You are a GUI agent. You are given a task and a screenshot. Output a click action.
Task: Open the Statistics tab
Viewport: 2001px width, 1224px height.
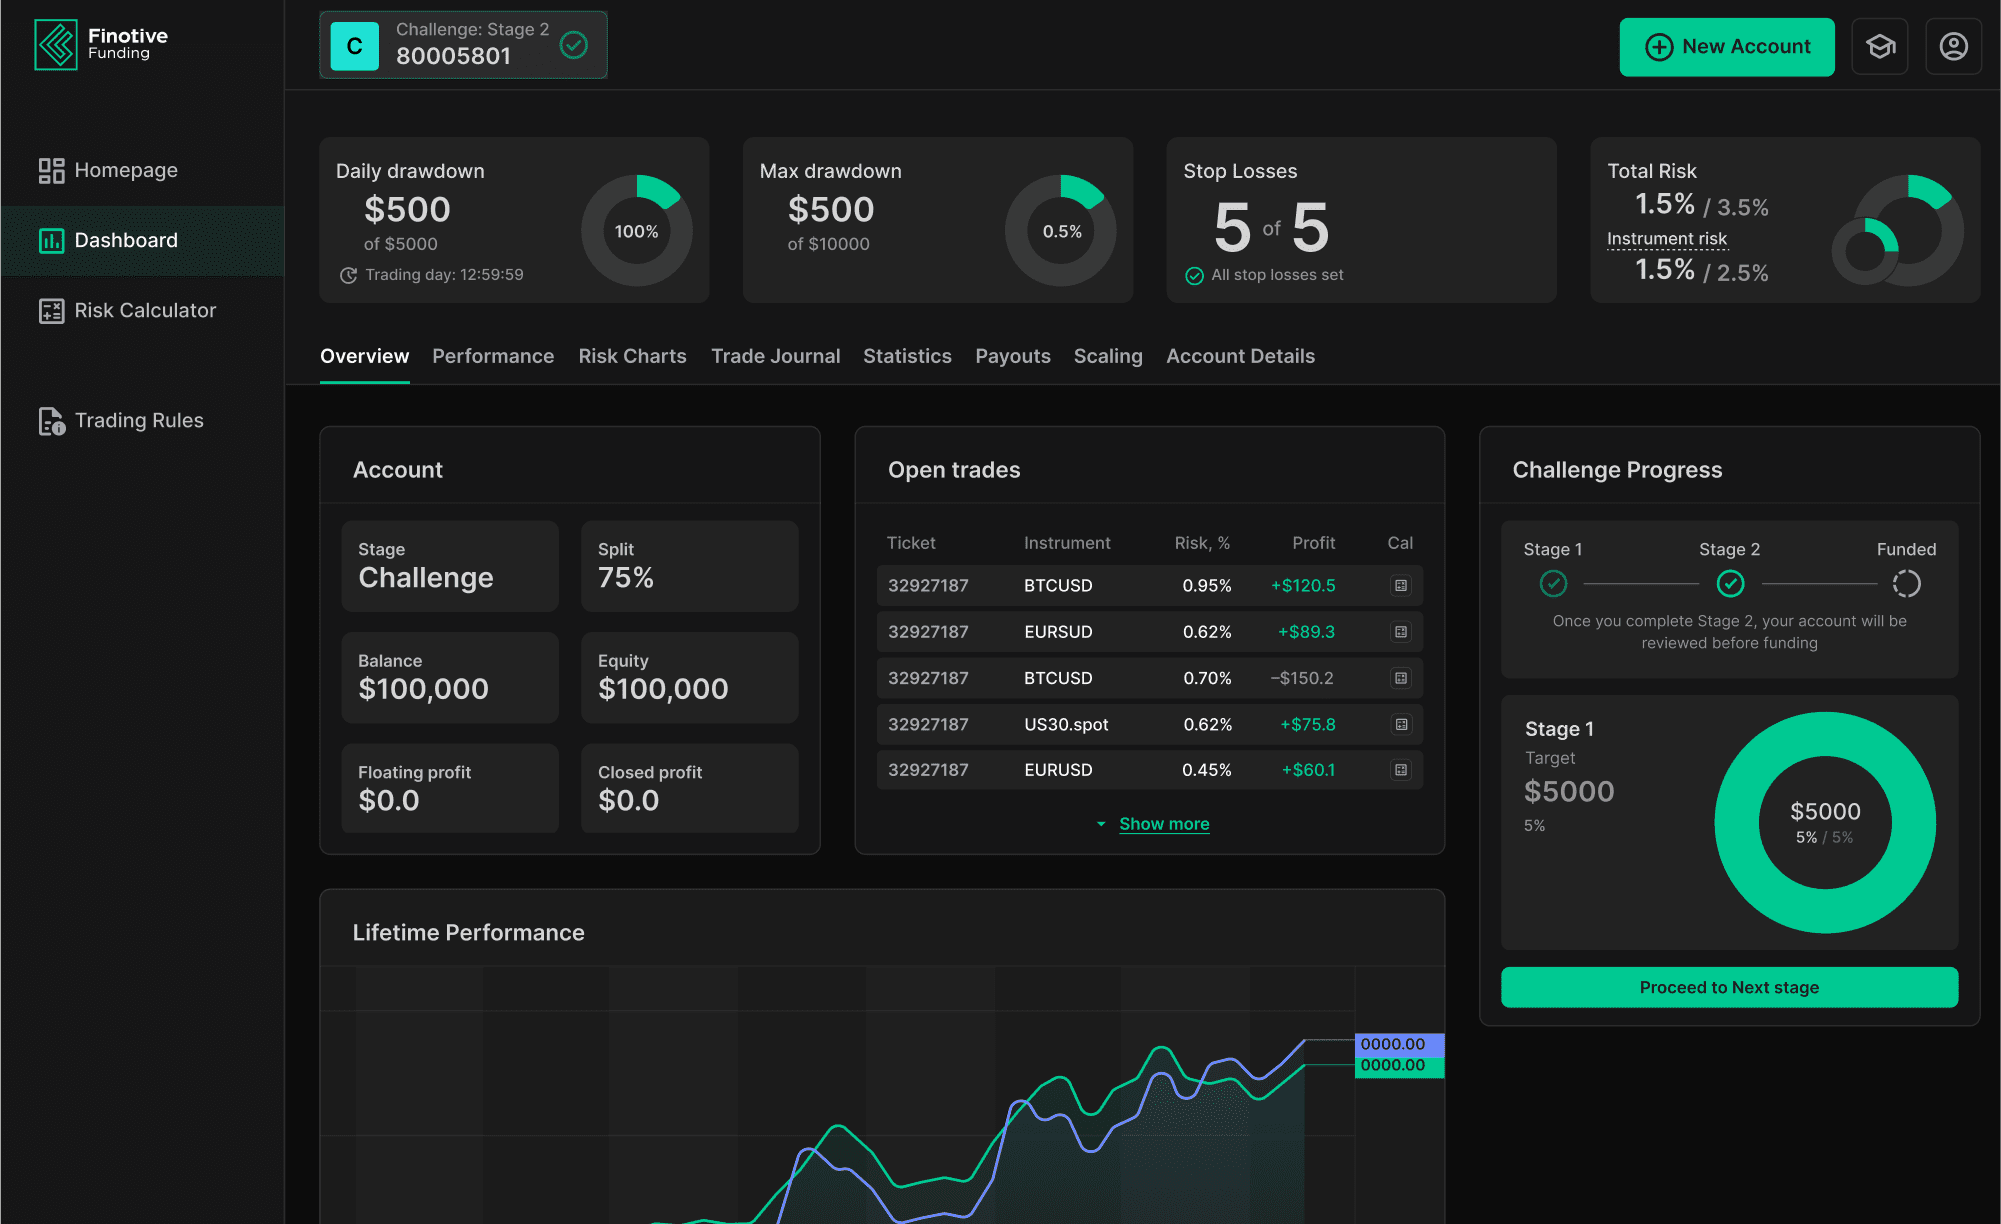907,356
